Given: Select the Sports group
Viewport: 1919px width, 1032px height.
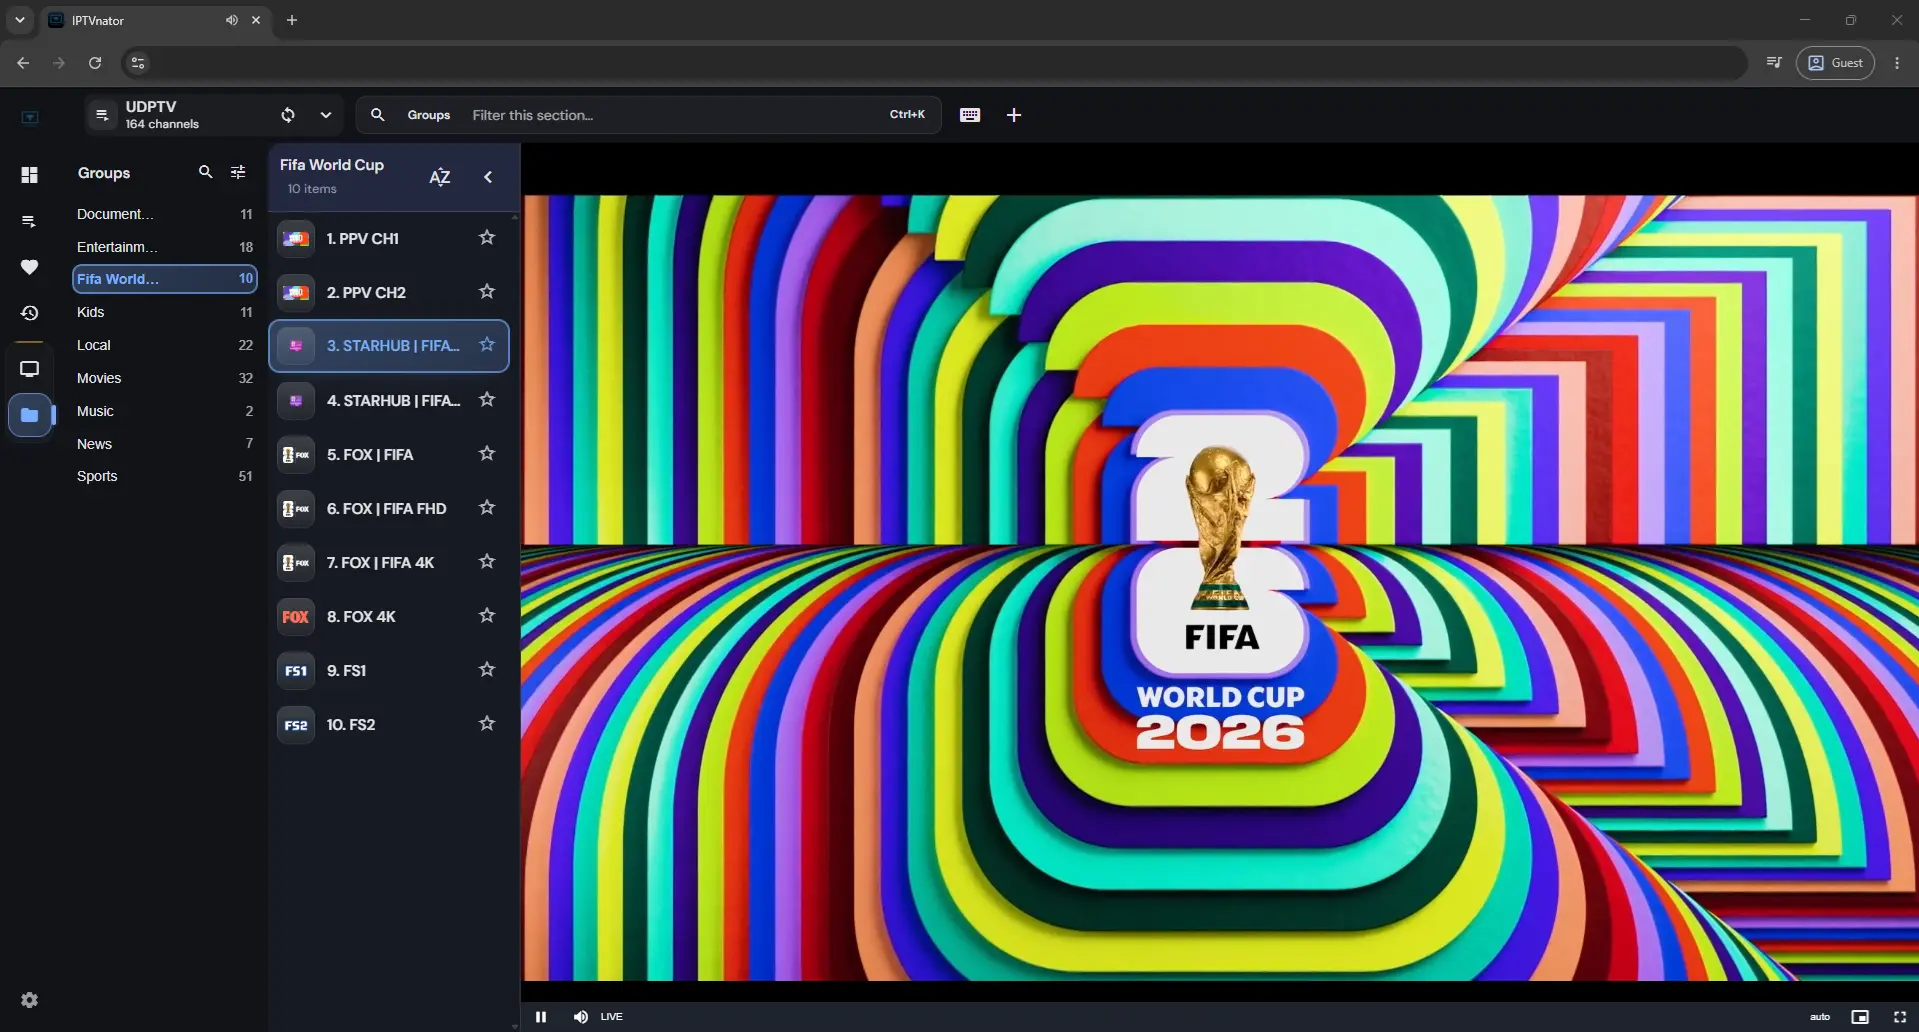Looking at the screenshot, I should click(165, 476).
